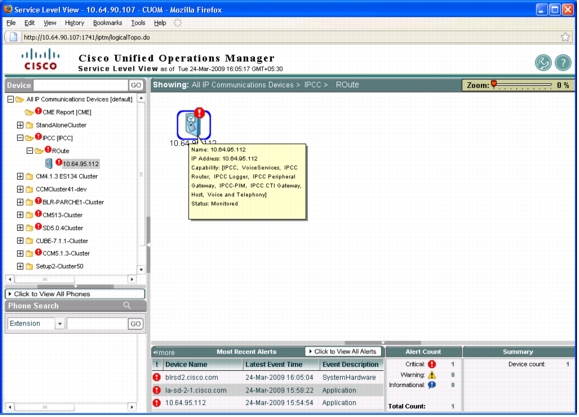The image size is (579, 417).
Task: Click the critical icon for la-sd-2-1.cisco.com alert
Action: click(157, 390)
